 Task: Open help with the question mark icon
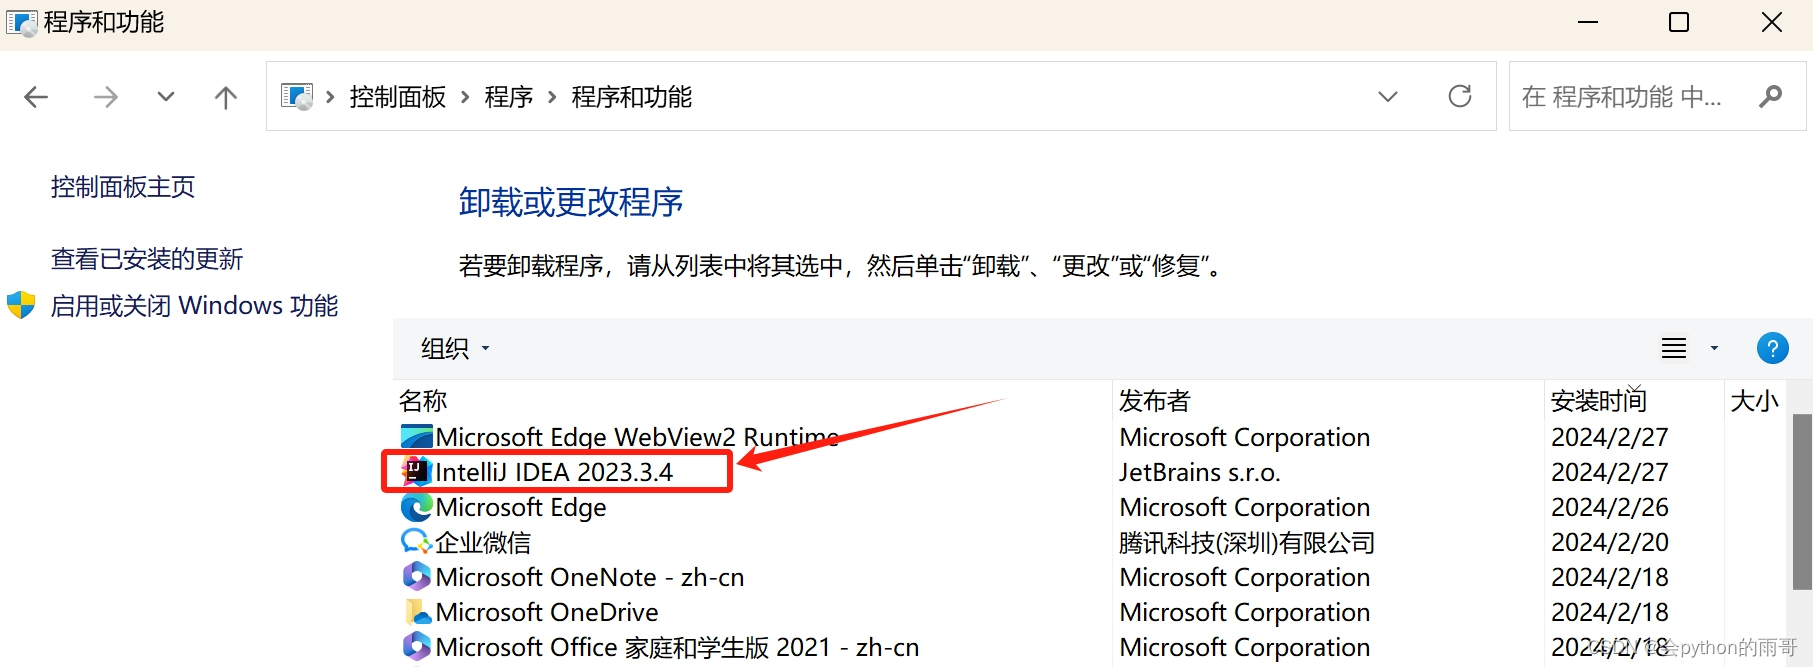tap(1773, 348)
